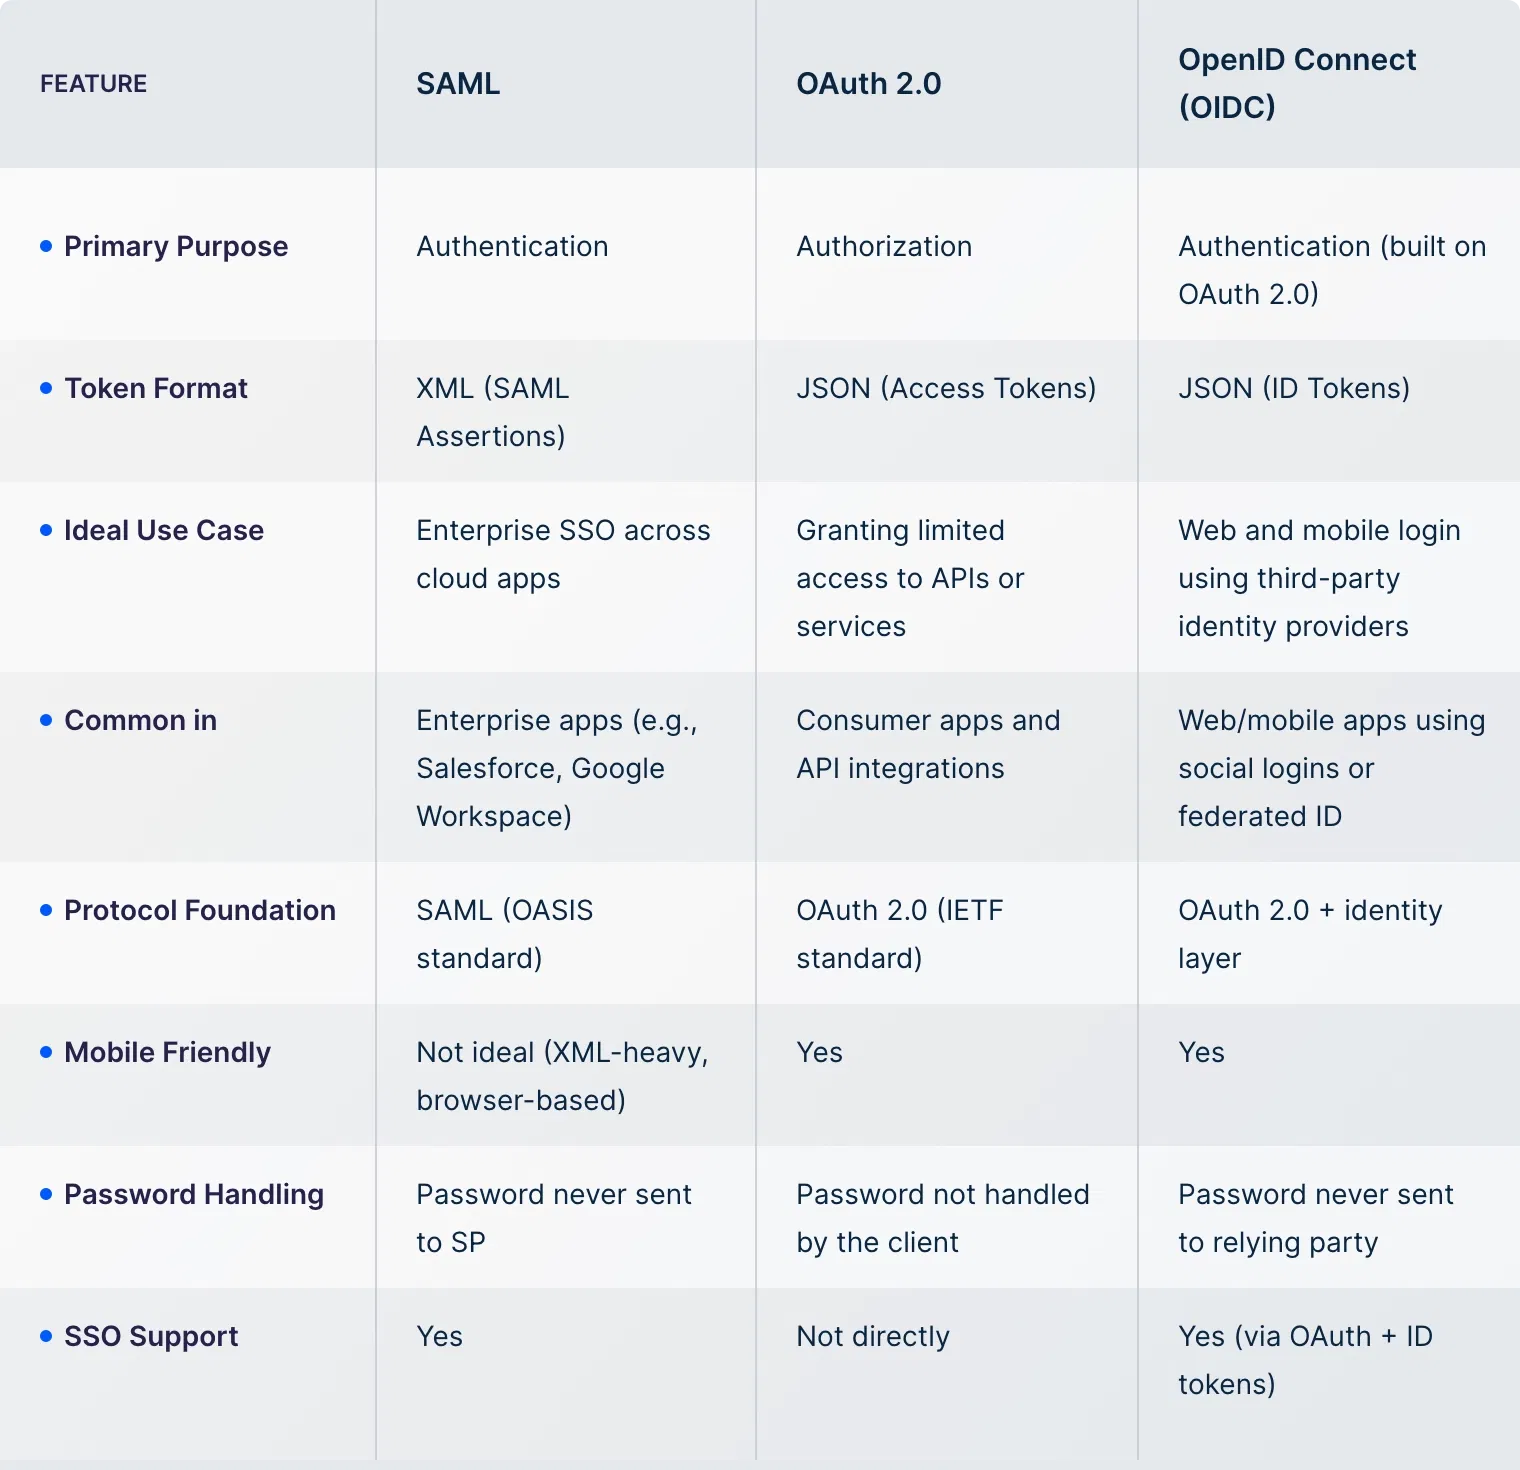Image resolution: width=1520 pixels, height=1470 pixels.
Task: Click the blue bullet beside Mobile Friendly
Action: (x=46, y=1052)
